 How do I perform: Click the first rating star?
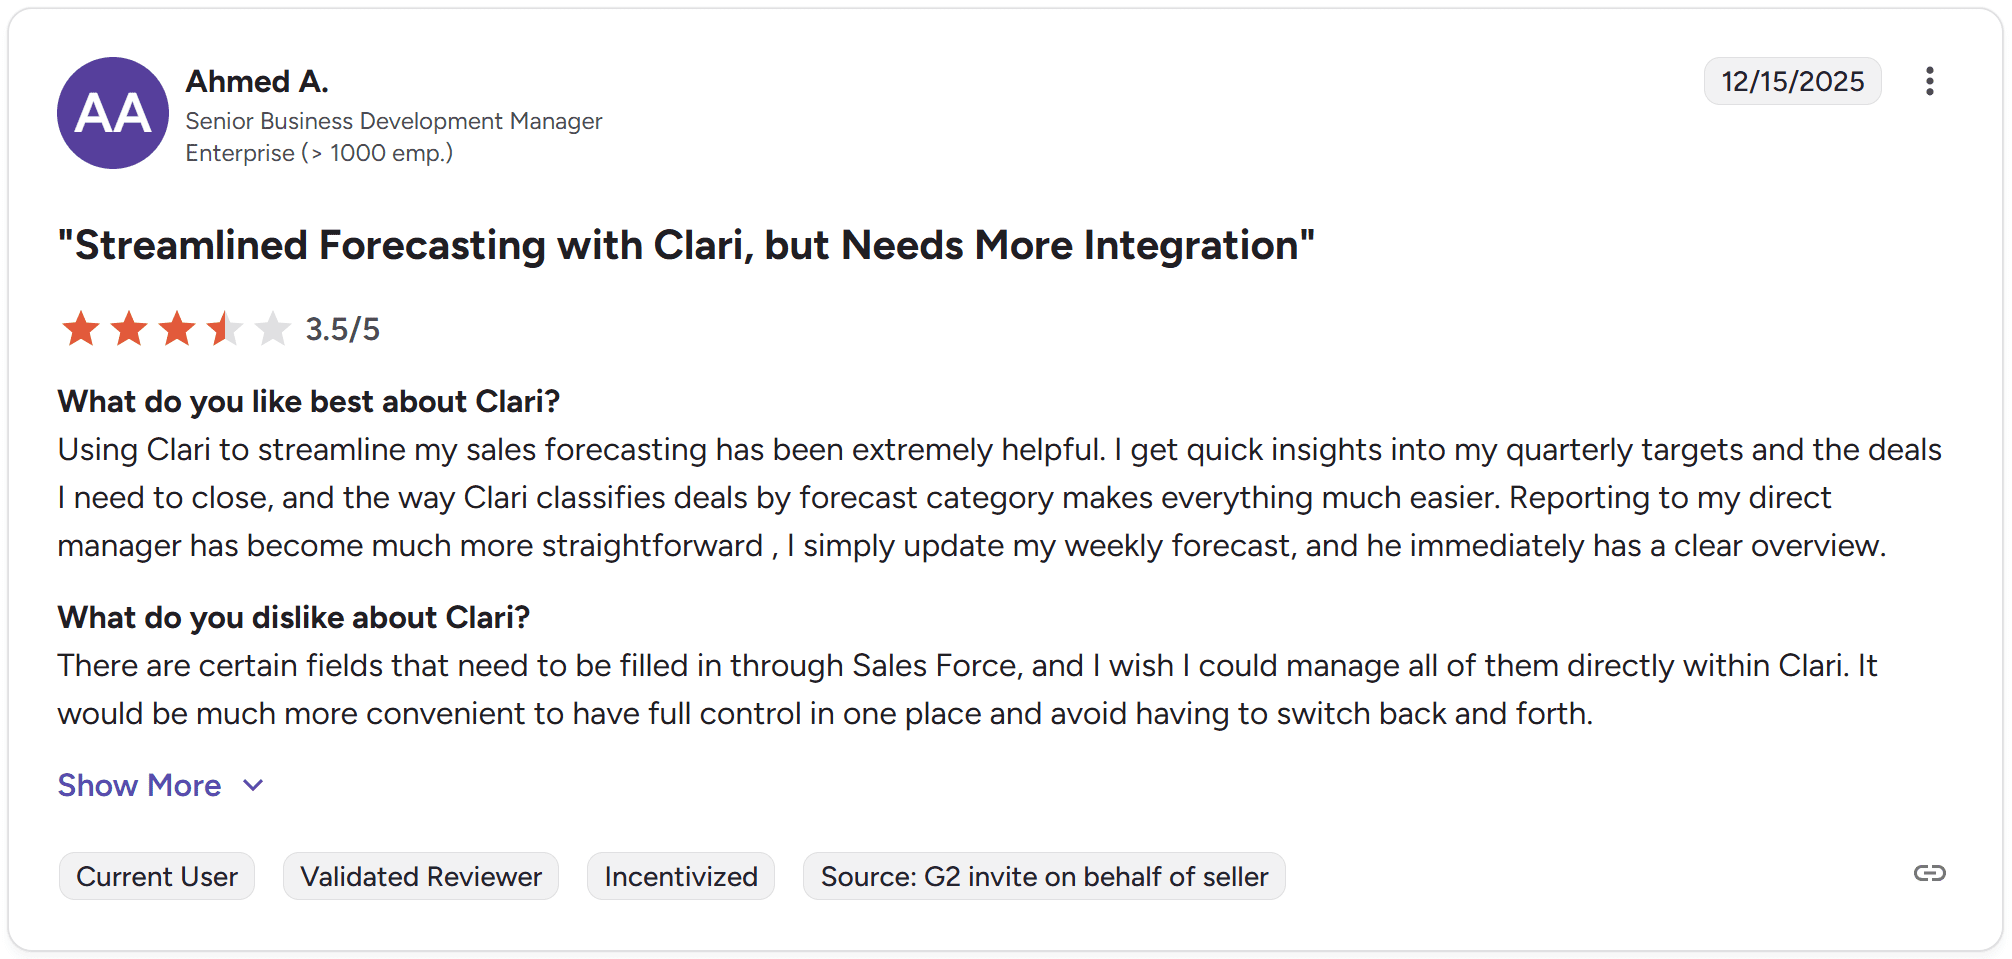(x=81, y=329)
